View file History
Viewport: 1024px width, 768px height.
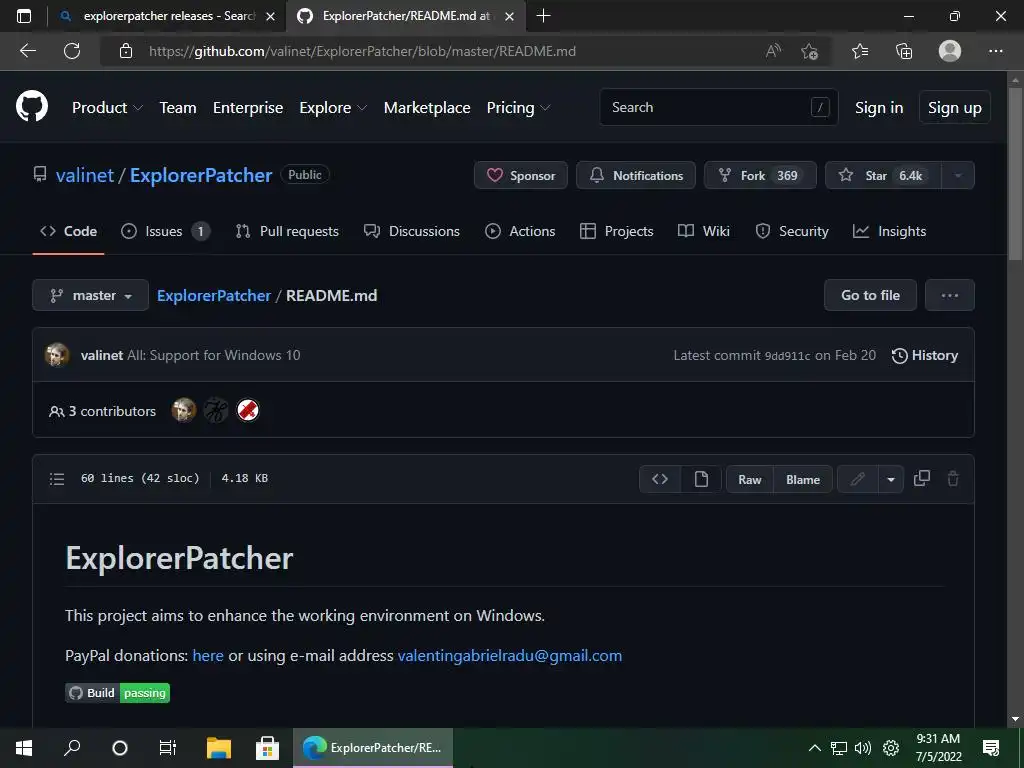925,355
